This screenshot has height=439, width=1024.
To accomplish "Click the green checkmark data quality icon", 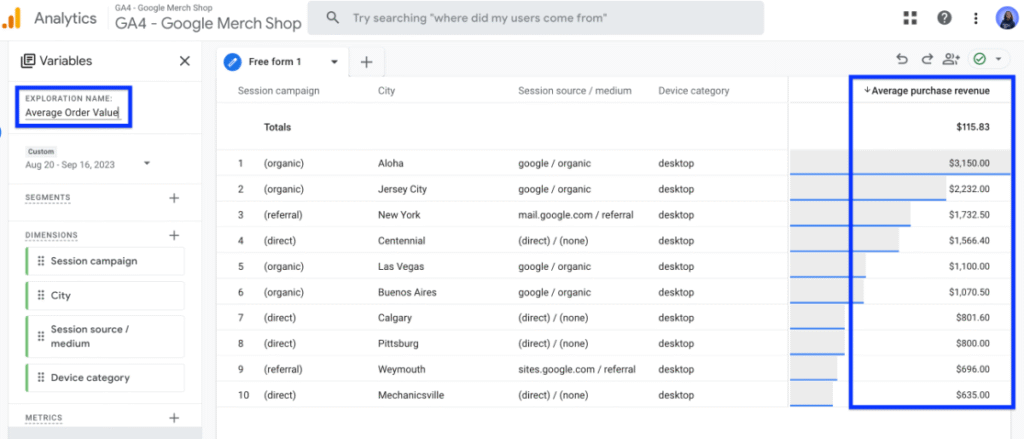I will click(x=979, y=59).
